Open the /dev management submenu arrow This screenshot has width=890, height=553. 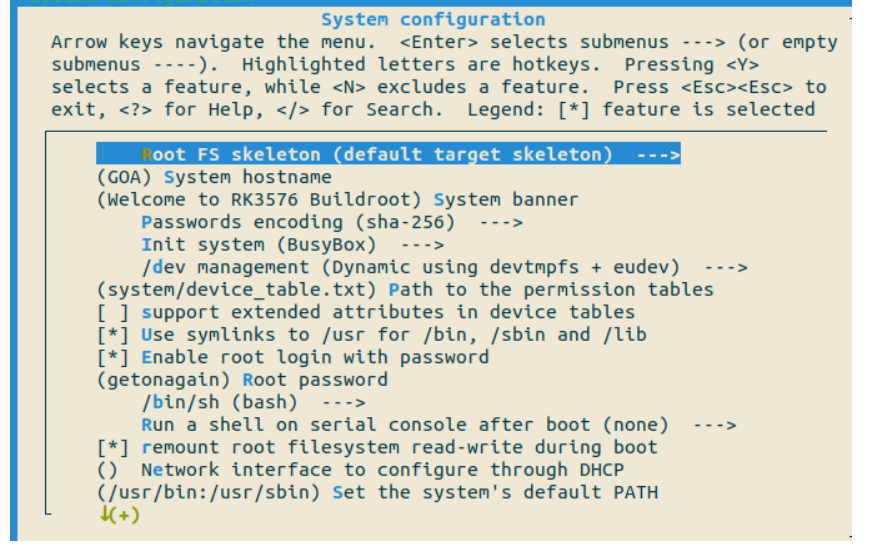tap(726, 267)
